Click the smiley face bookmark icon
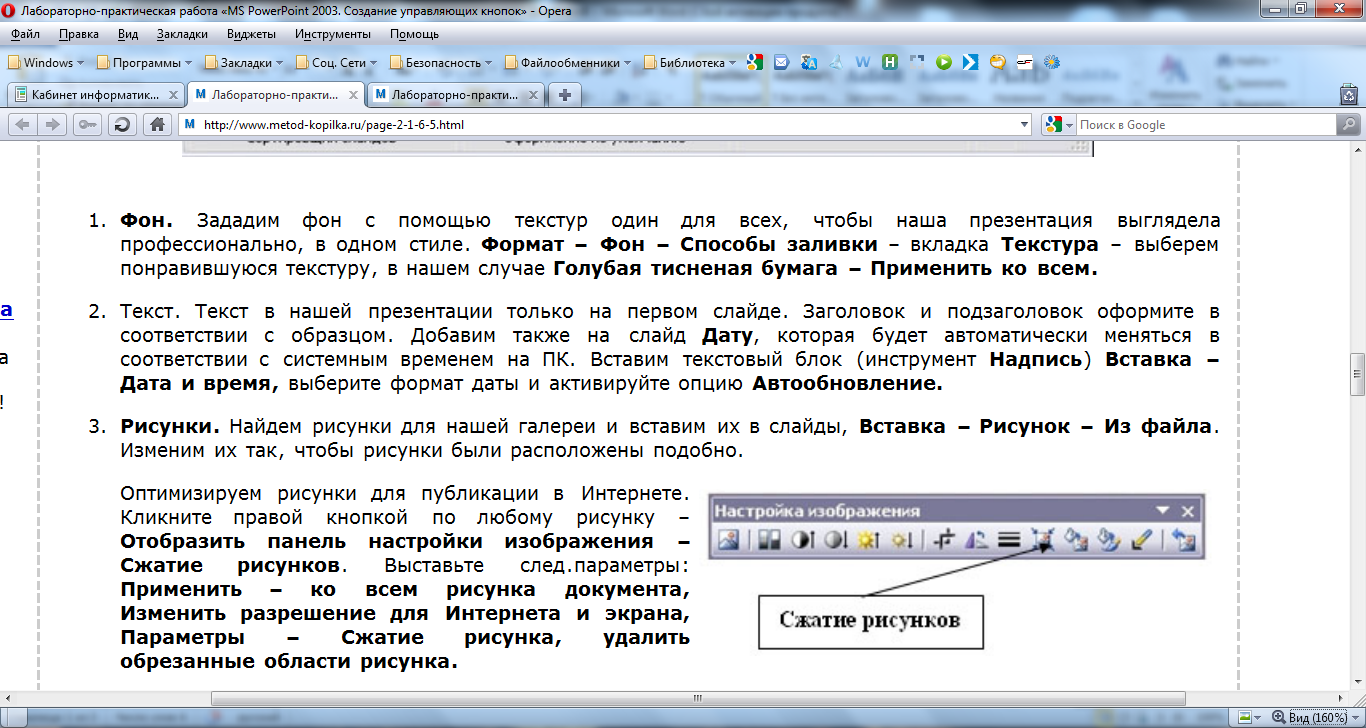Viewport: 1366px width, 728px height. [x=997, y=62]
